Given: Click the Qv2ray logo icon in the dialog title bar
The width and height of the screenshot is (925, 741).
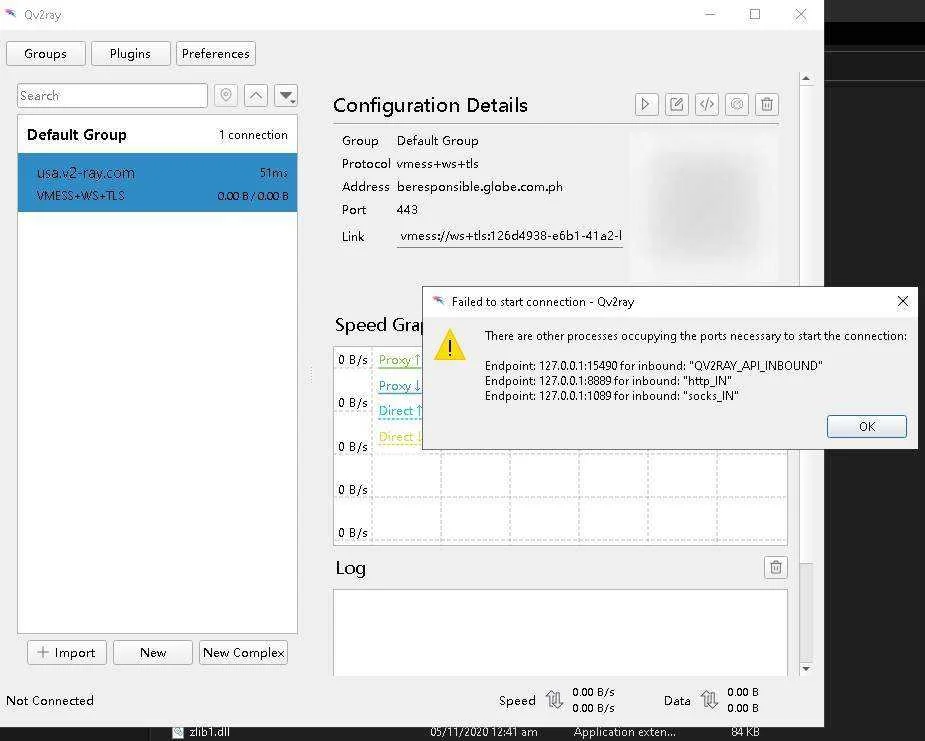Looking at the screenshot, I should (438, 301).
